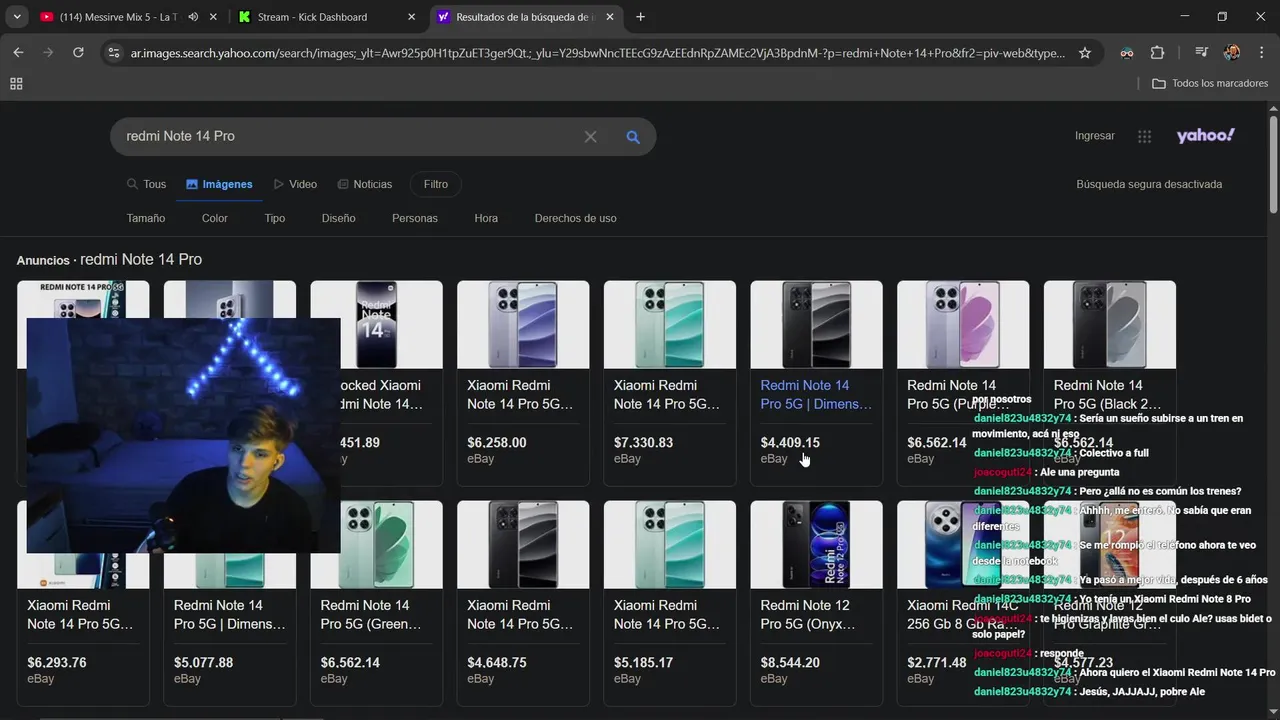Open Búsqueda segura desactivada setting

click(1149, 184)
